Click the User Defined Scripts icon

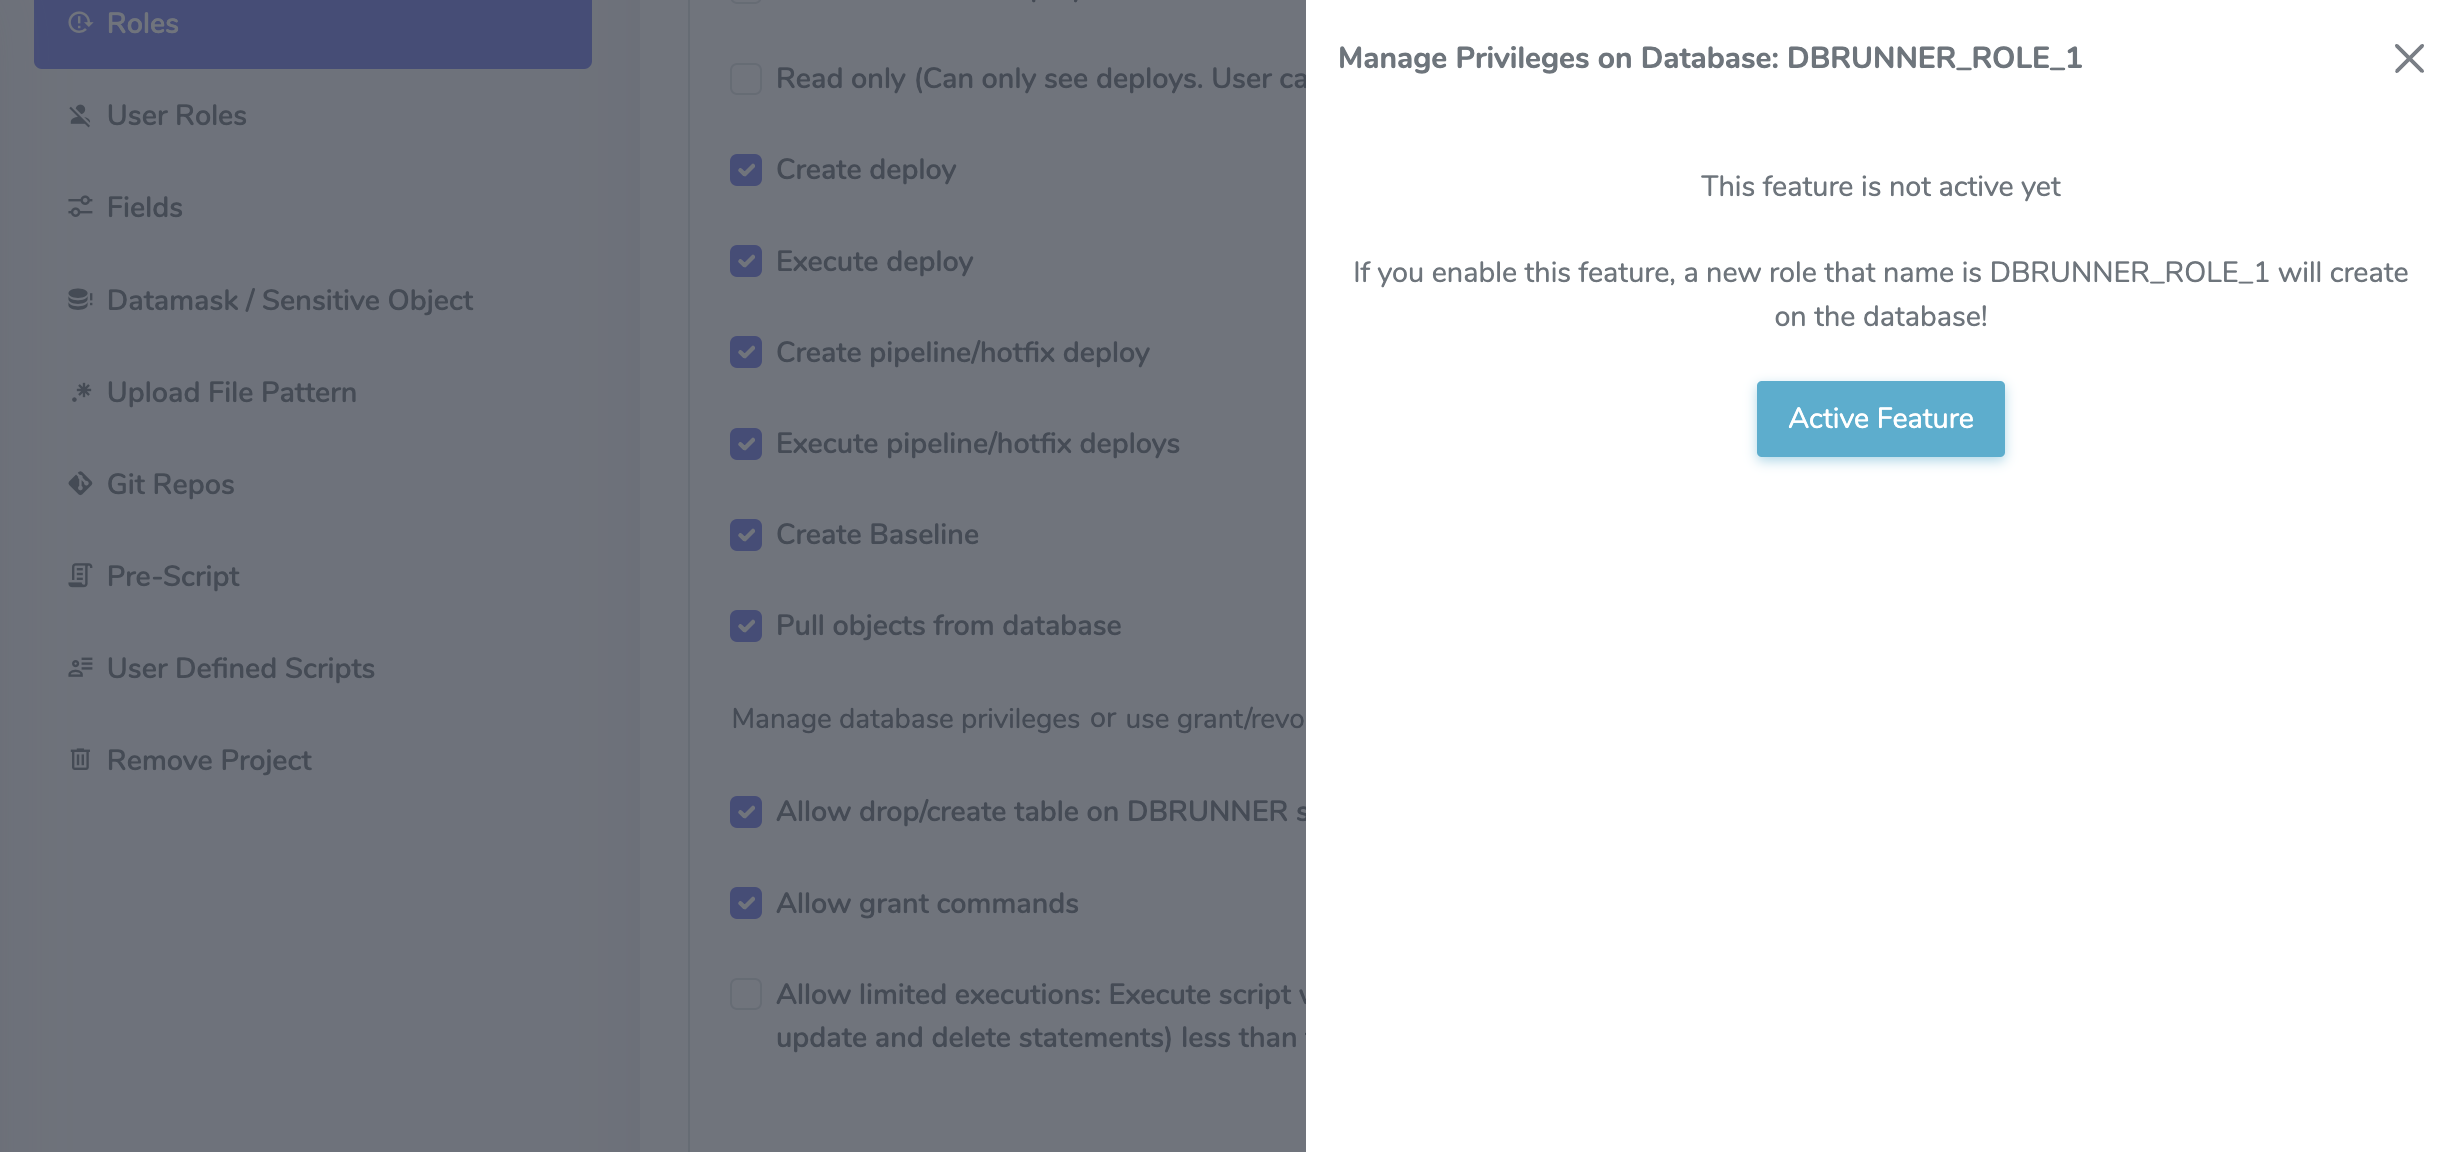pyautogui.click(x=80, y=668)
